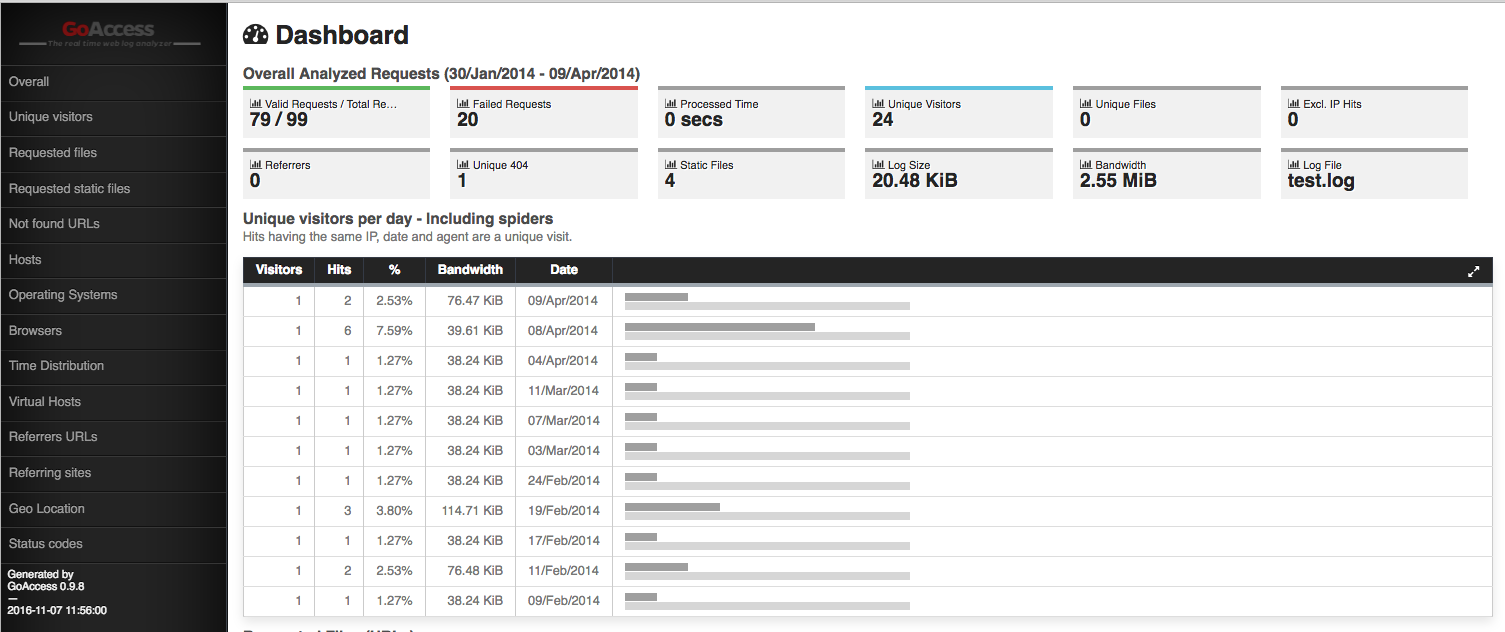Click the 7.59% percentage cell
The width and height of the screenshot is (1505, 632).
[394, 331]
